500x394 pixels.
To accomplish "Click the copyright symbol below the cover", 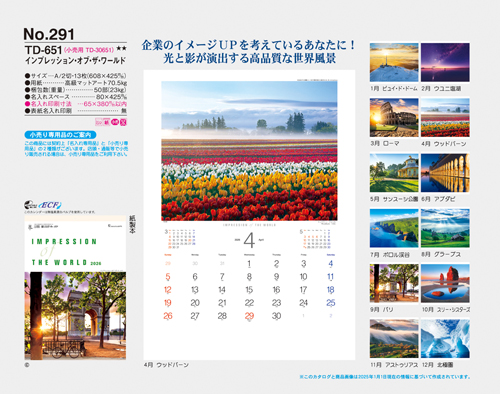I will pyautogui.click(x=27, y=365).
